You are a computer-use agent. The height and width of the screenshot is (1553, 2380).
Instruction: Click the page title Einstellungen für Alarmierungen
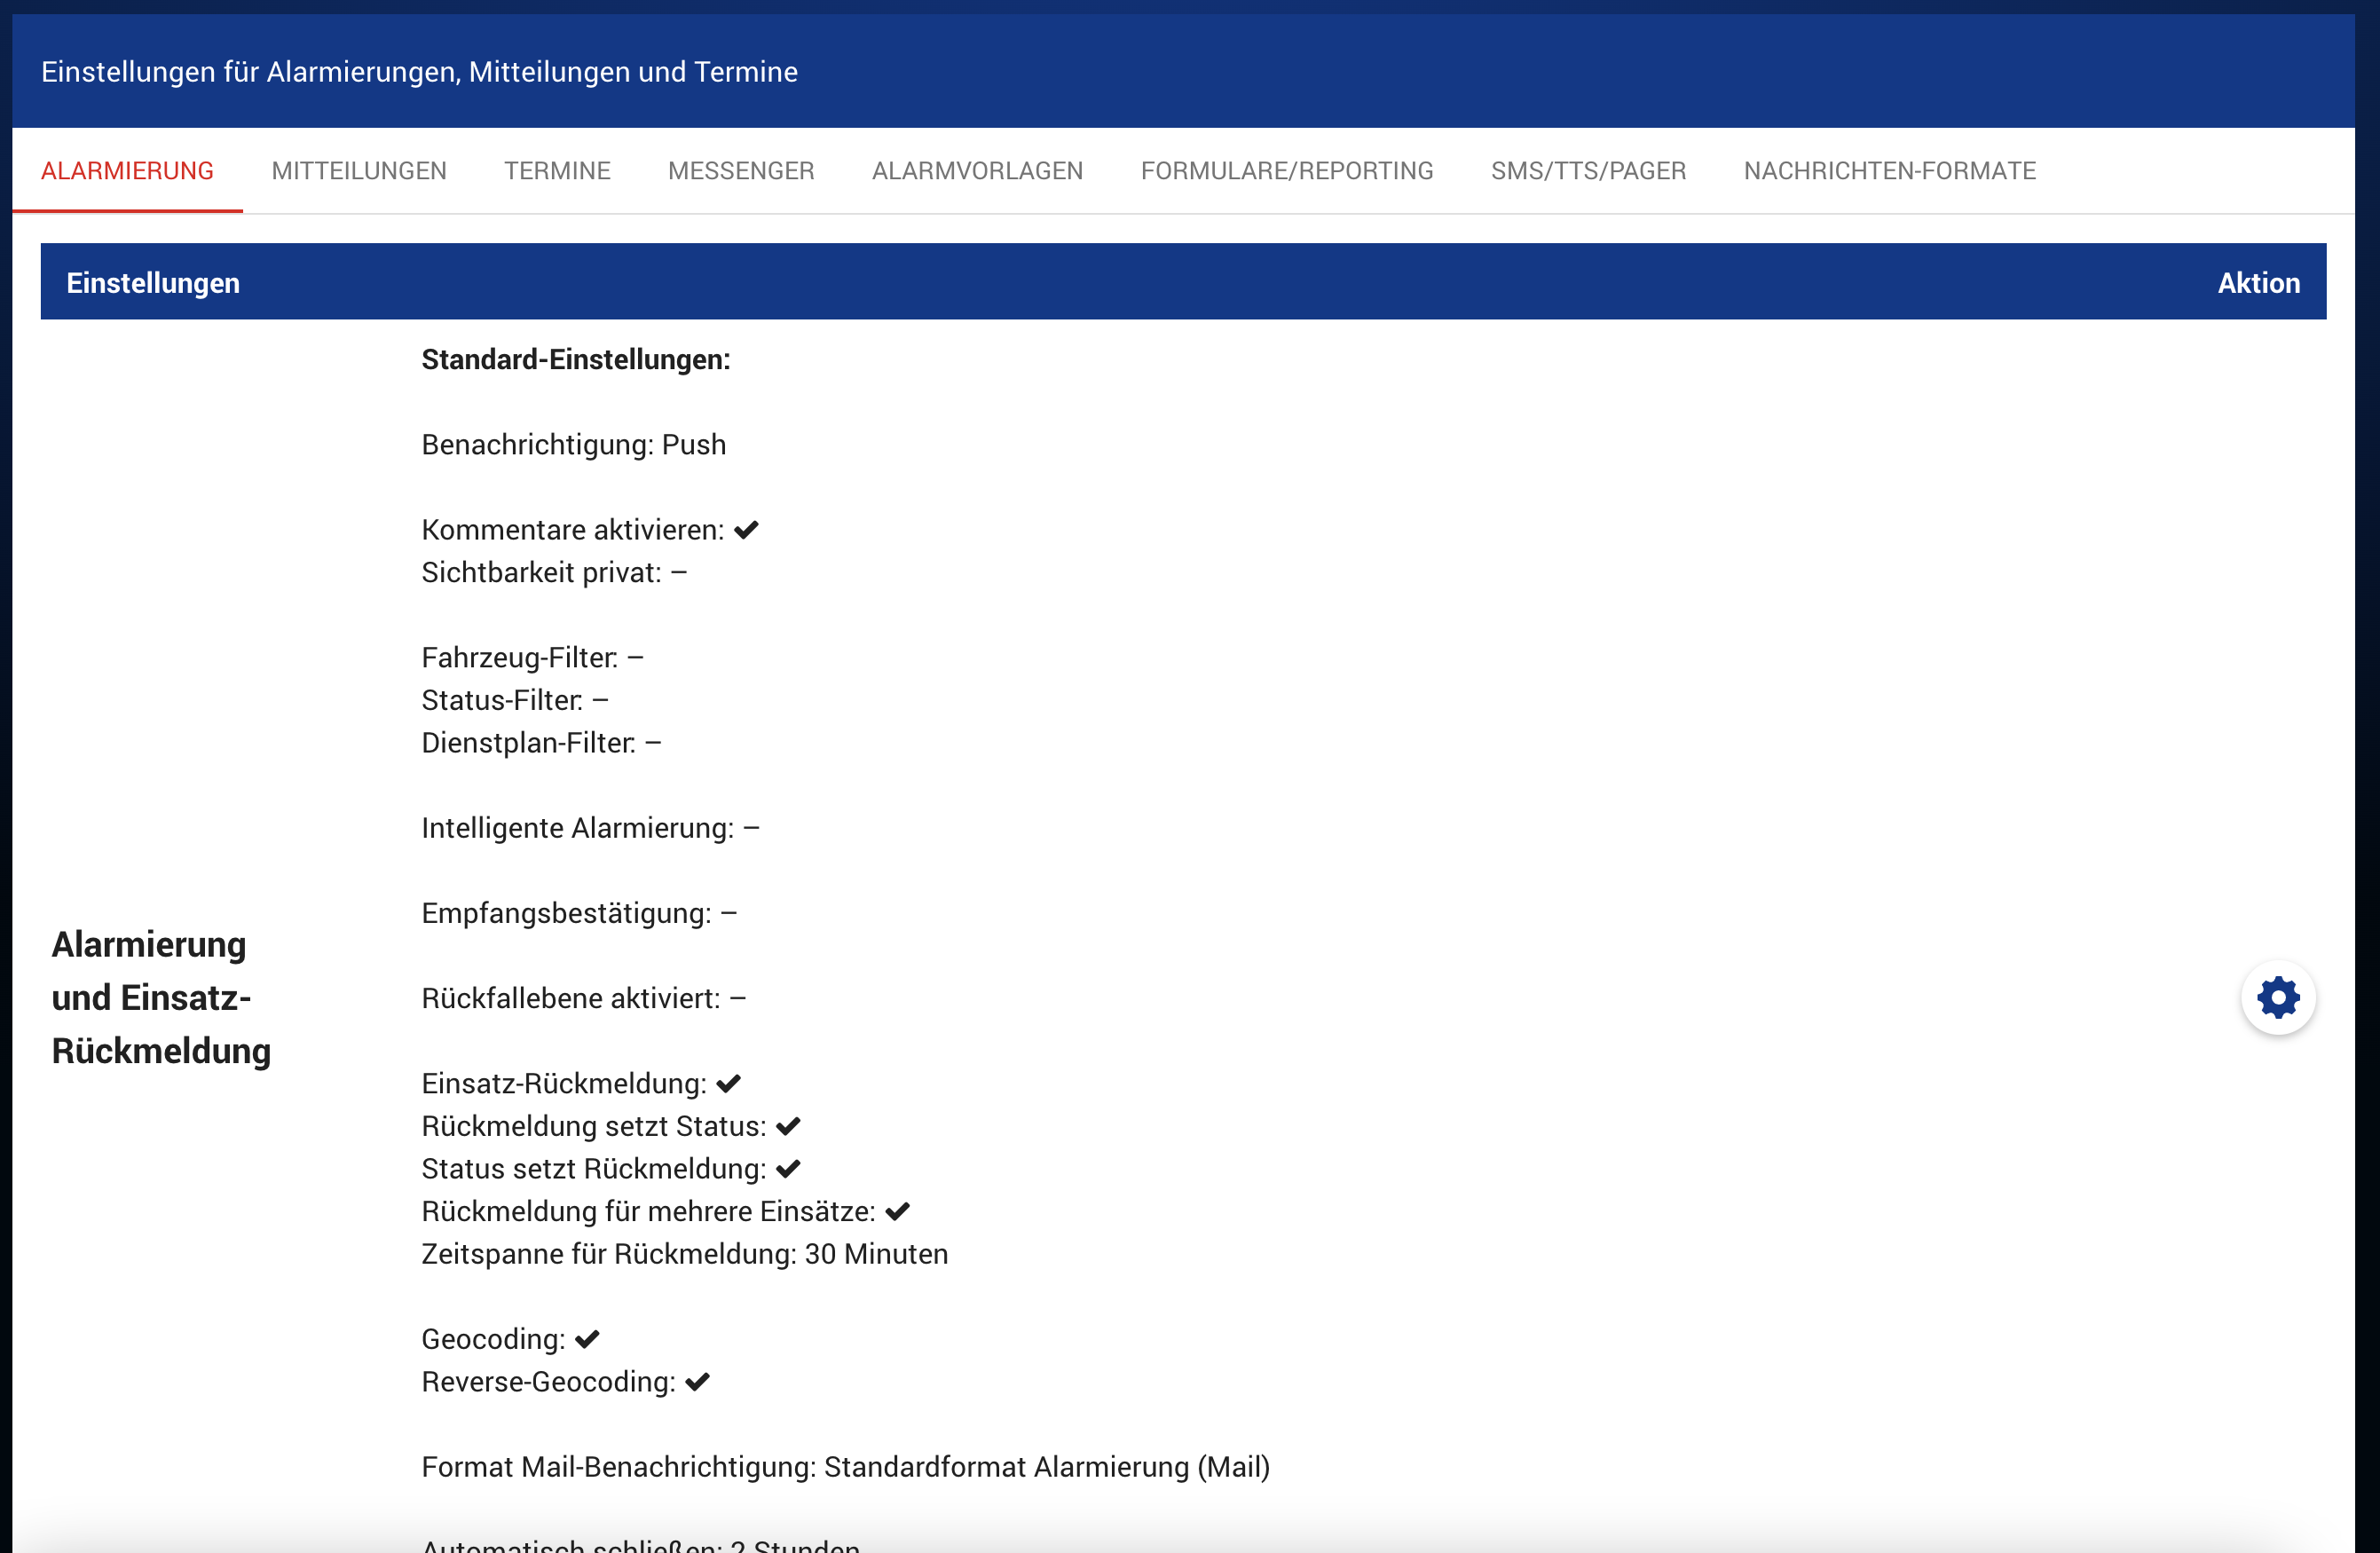click(419, 72)
